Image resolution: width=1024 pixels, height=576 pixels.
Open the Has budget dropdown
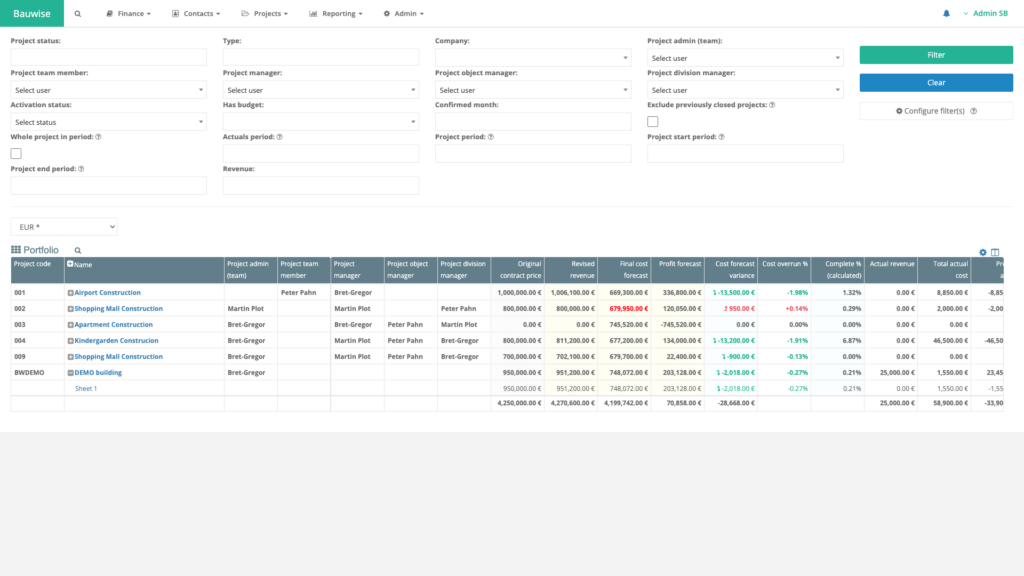321,121
